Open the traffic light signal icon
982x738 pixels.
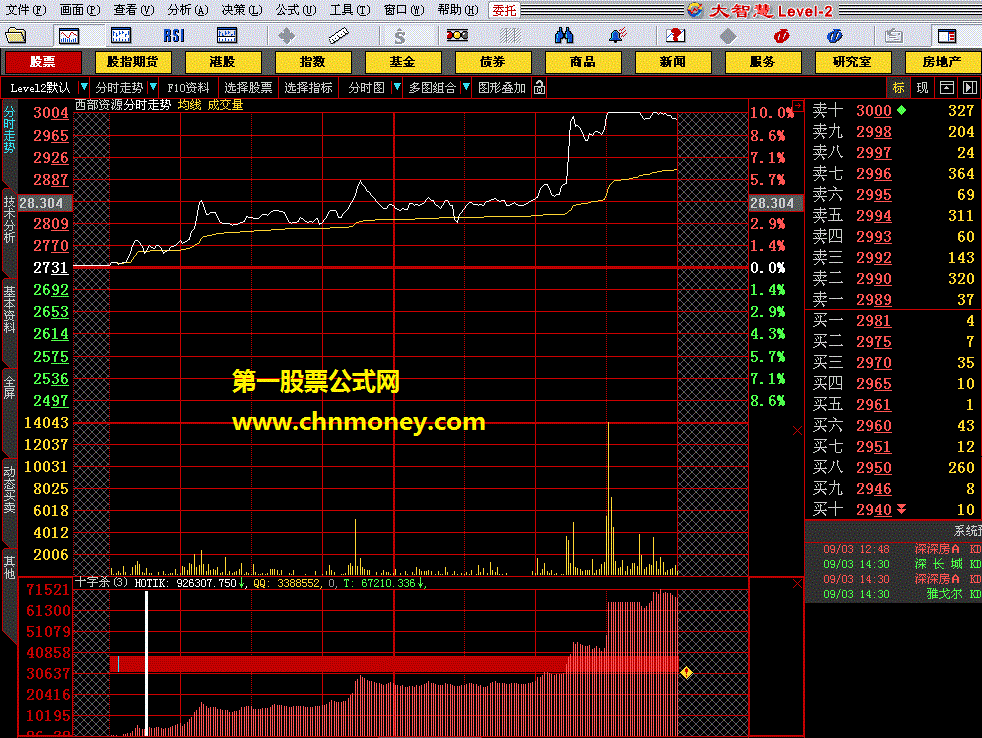pos(457,36)
